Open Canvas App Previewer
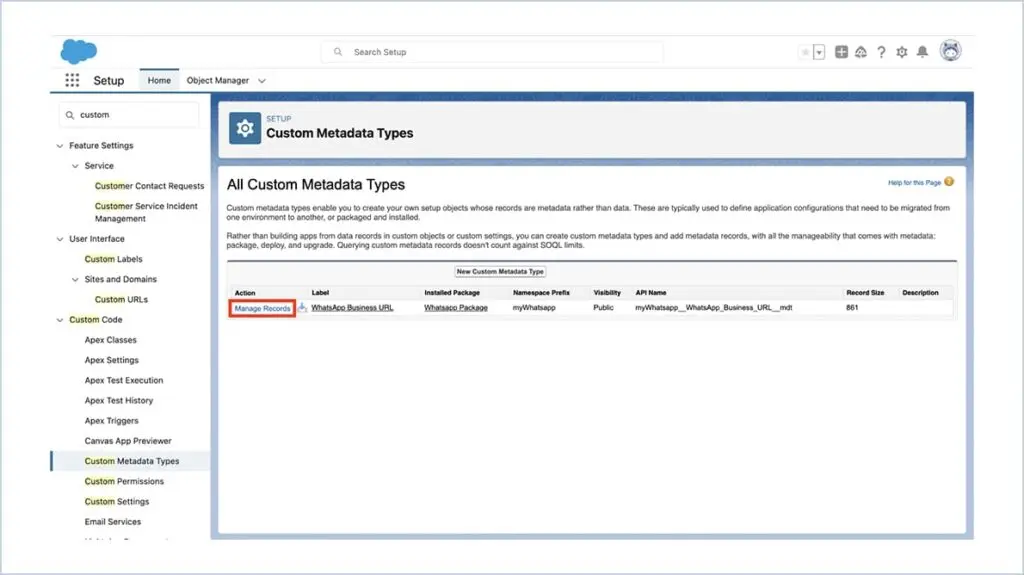 tap(128, 442)
